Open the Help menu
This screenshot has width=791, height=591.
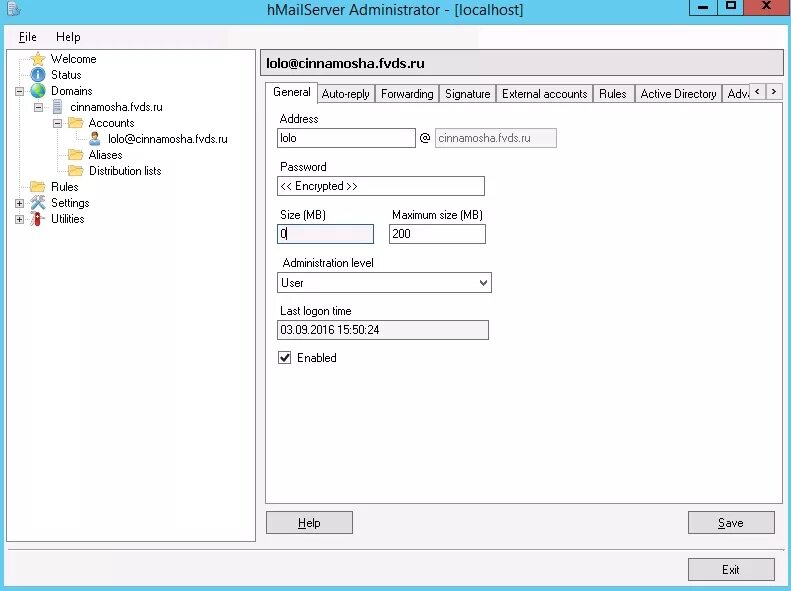coord(68,37)
